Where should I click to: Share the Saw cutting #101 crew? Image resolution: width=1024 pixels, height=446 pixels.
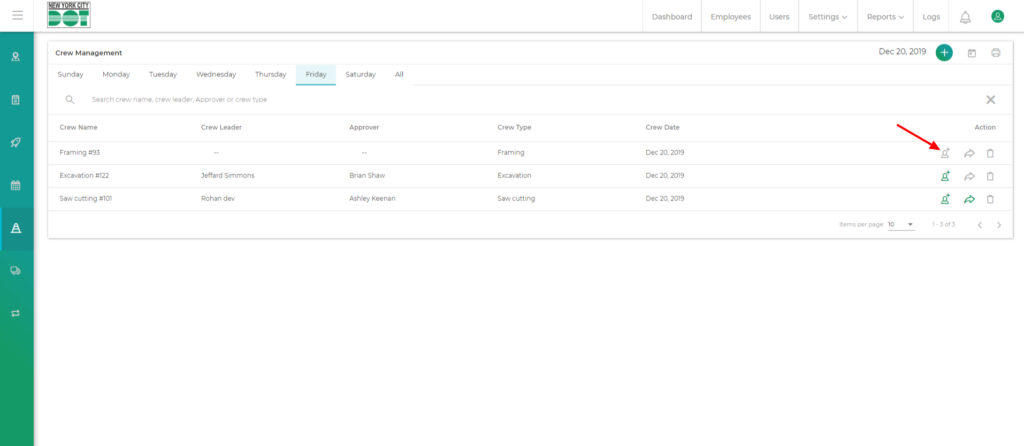click(969, 199)
